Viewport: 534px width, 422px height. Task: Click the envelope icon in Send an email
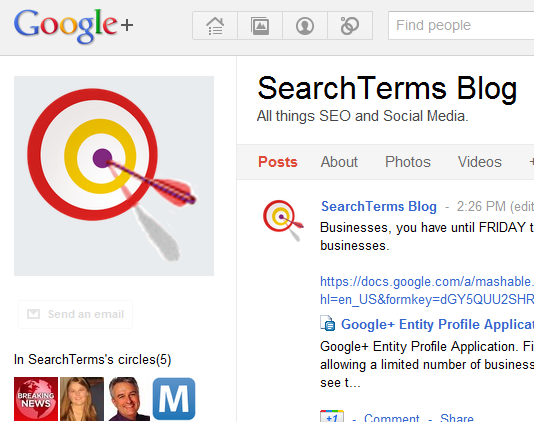(33, 314)
